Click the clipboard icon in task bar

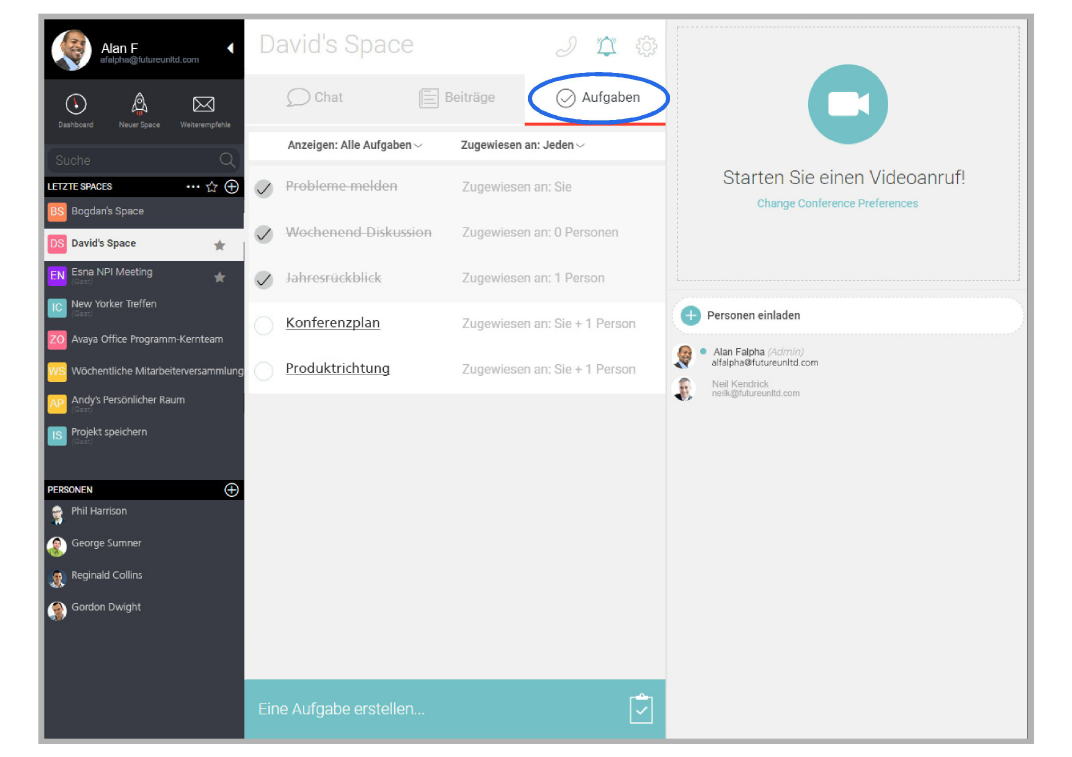[641, 709]
